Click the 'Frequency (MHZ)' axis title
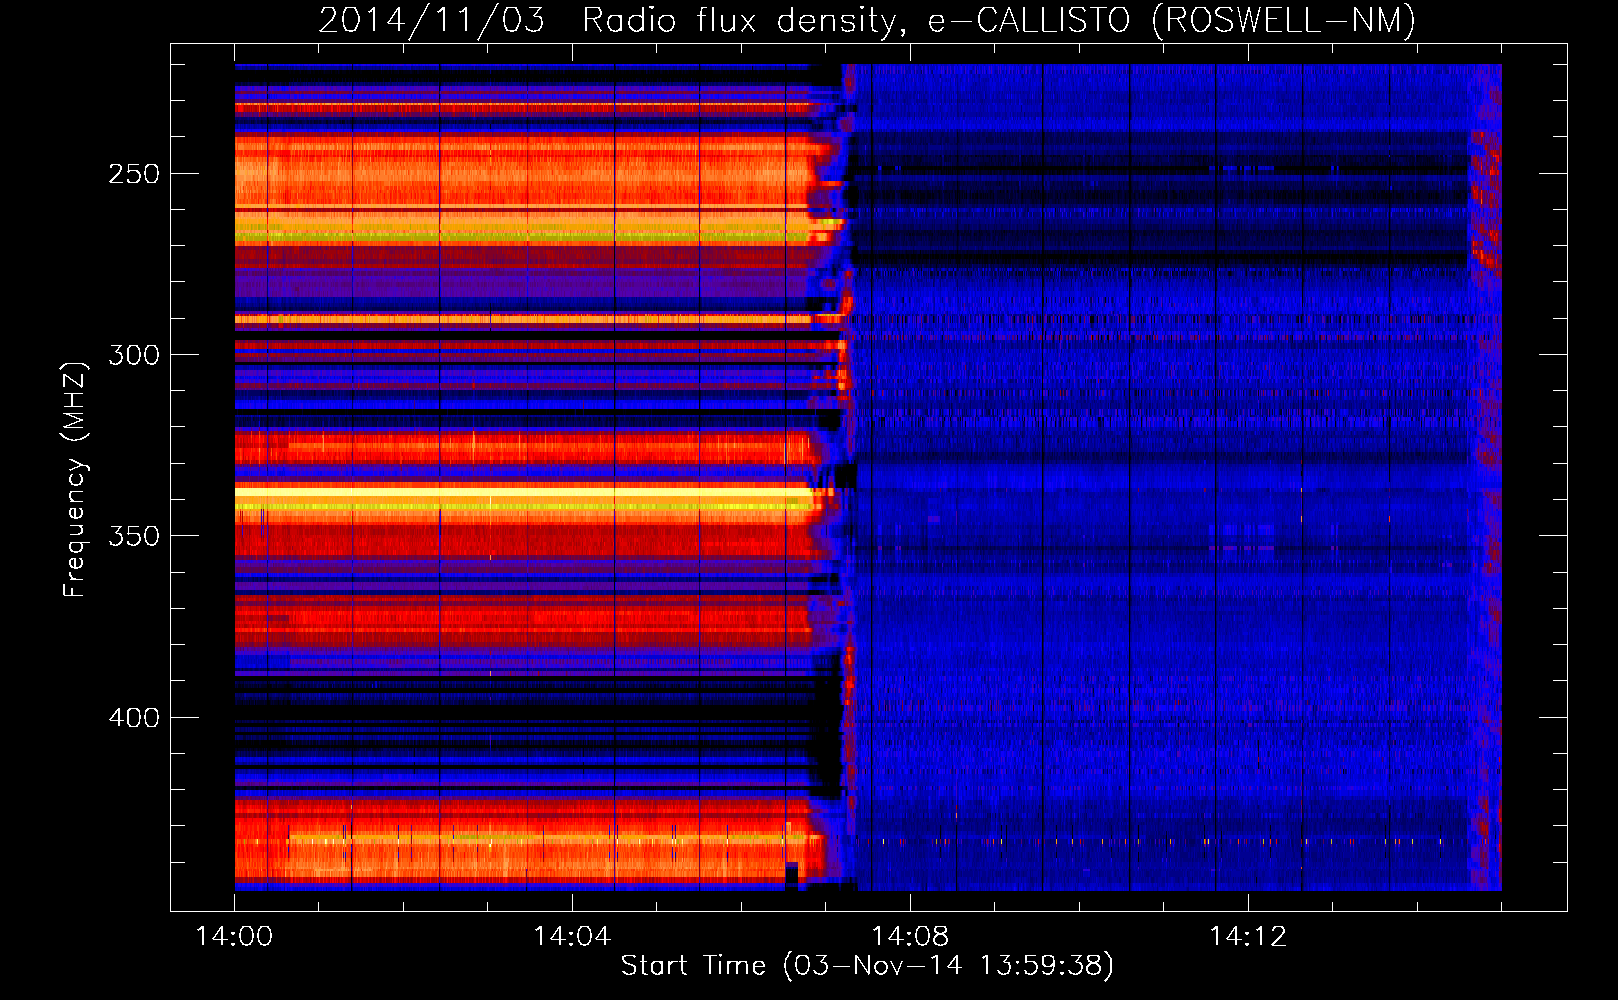 [75, 479]
